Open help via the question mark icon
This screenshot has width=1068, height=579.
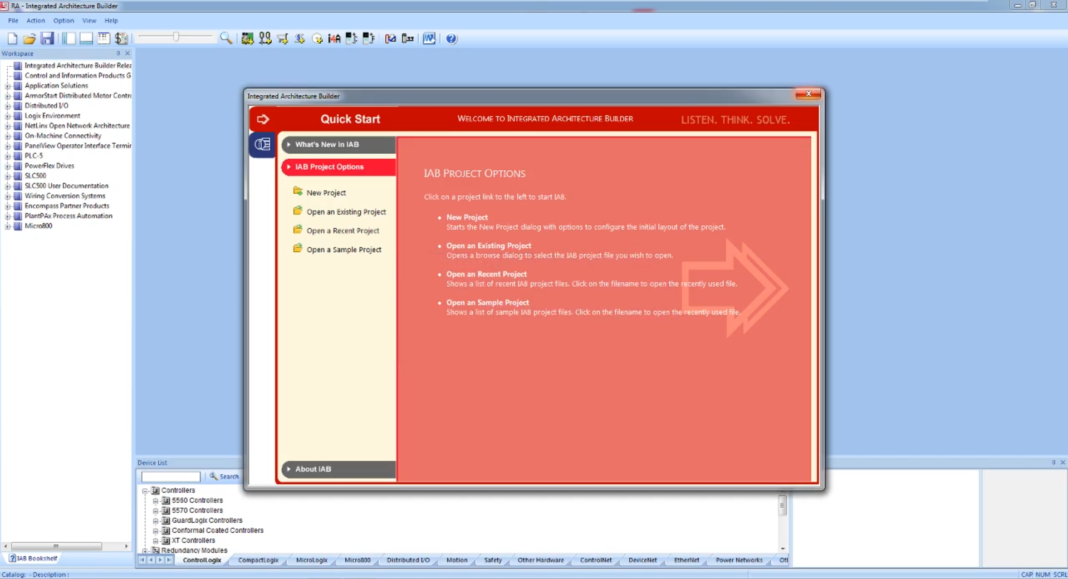tap(451, 39)
